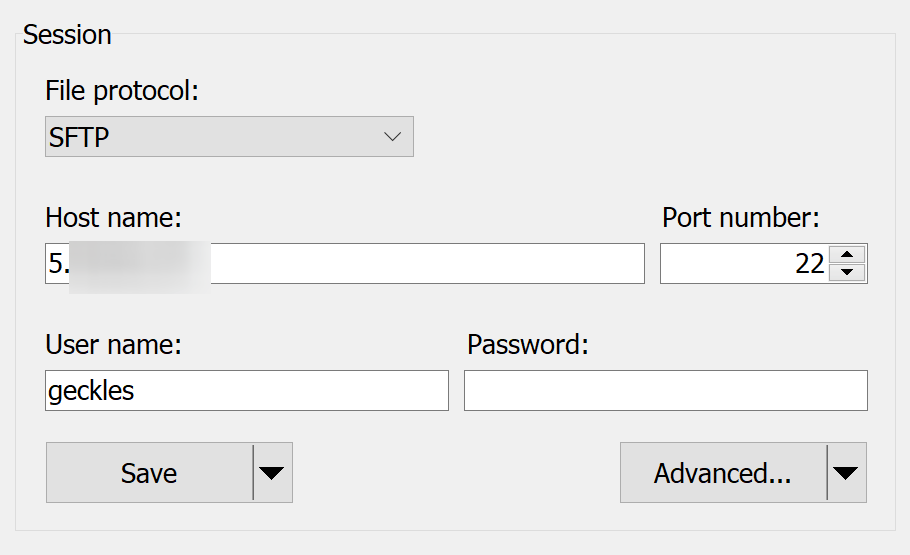The height and width of the screenshot is (555, 910).
Task: Click the Save button
Action: point(149,473)
